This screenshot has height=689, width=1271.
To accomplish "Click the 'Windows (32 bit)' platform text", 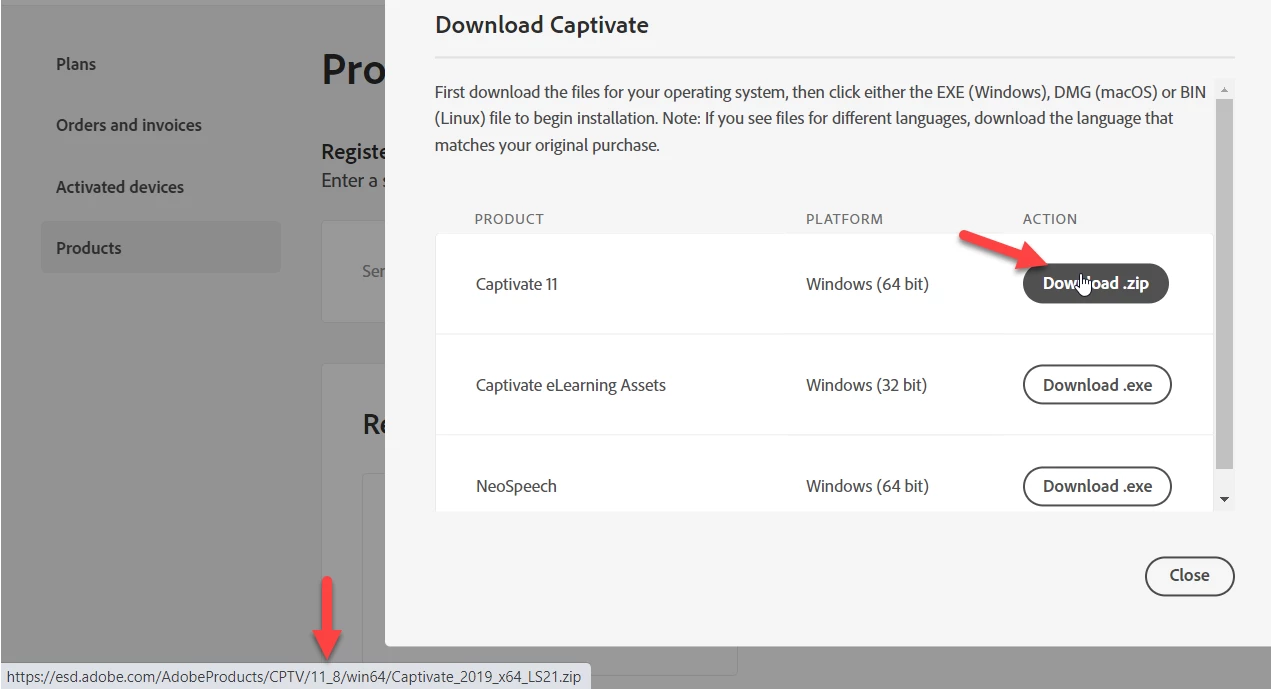I will pyautogui.click(x=866, y=385).
